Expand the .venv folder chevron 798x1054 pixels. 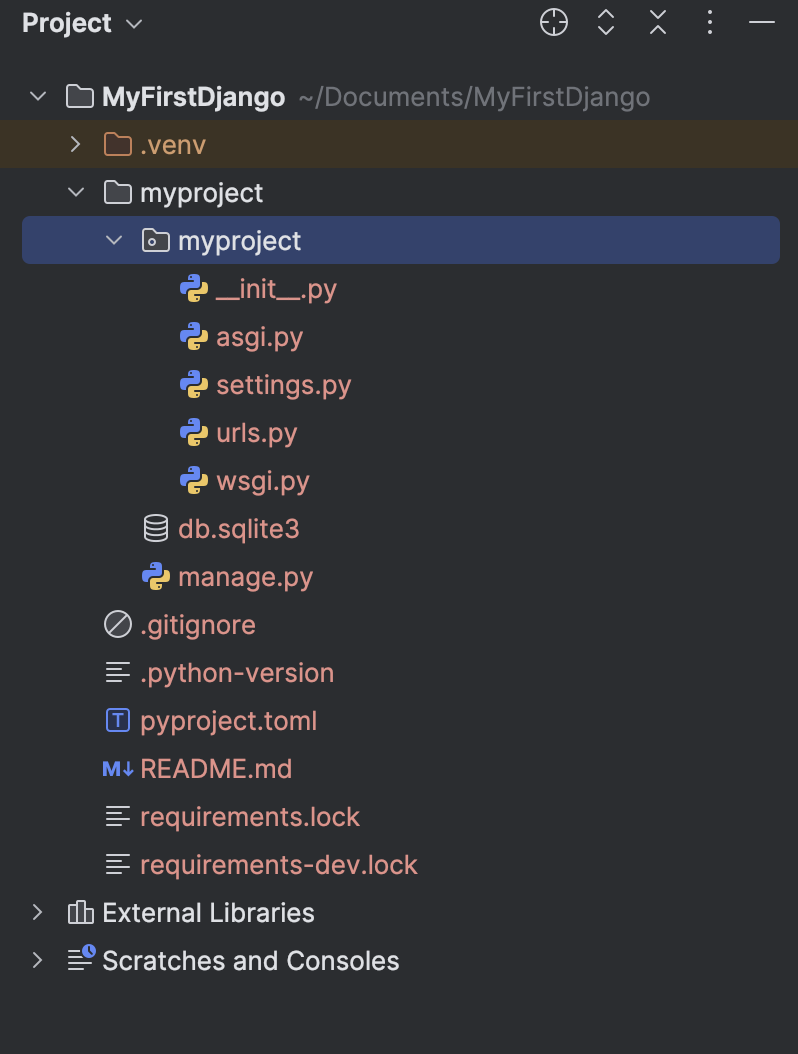tap(75, 145)
